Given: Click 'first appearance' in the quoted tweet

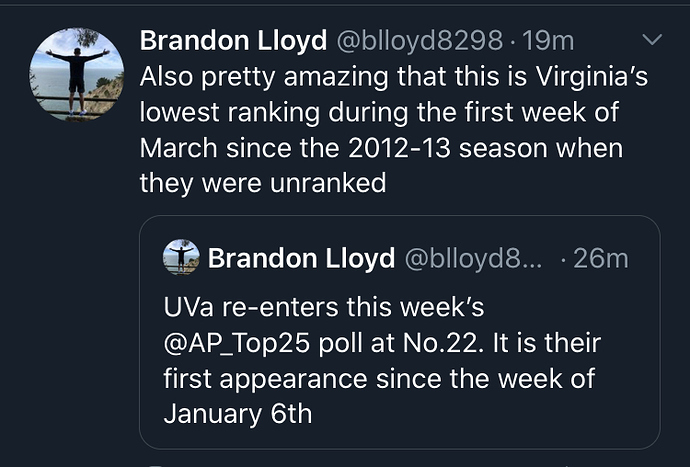Looking at the screenshot, I should [265, 379].
